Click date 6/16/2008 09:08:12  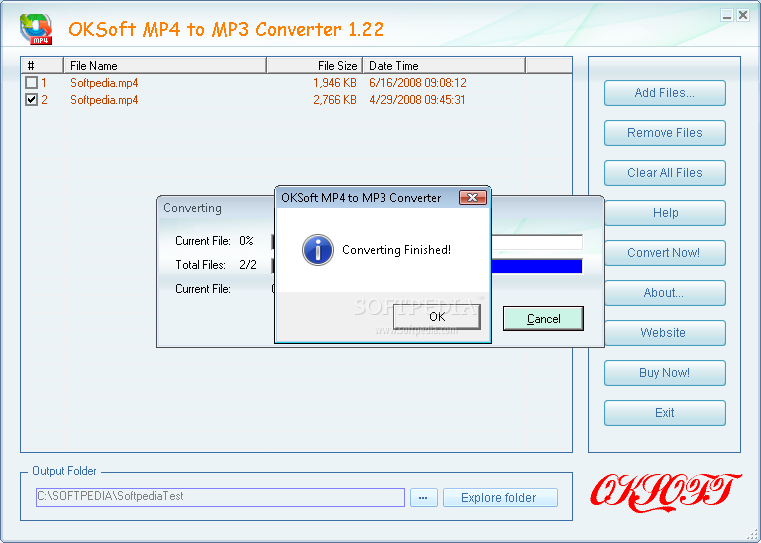point(417,82)
